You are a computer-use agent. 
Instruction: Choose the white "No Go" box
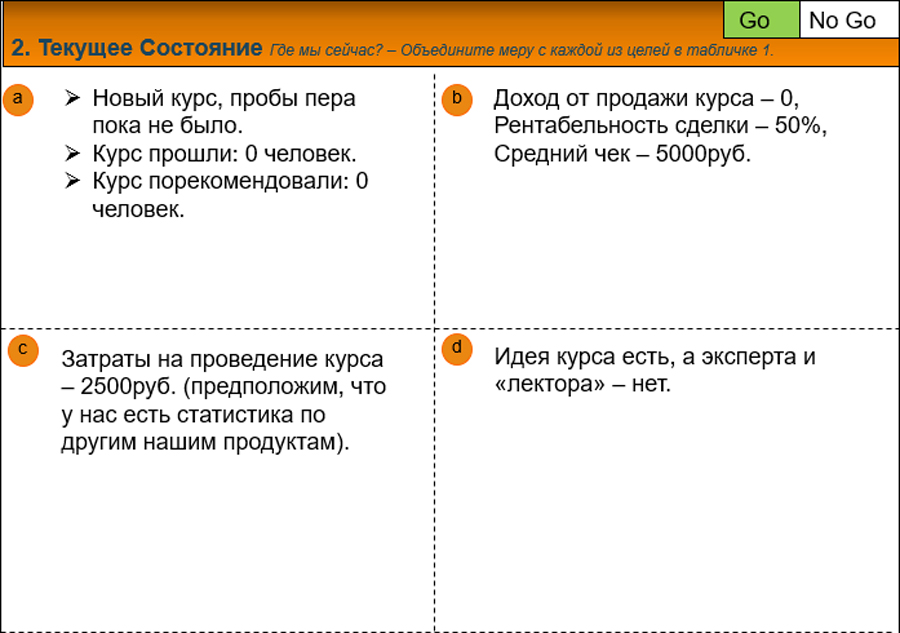tap(842, 20)
